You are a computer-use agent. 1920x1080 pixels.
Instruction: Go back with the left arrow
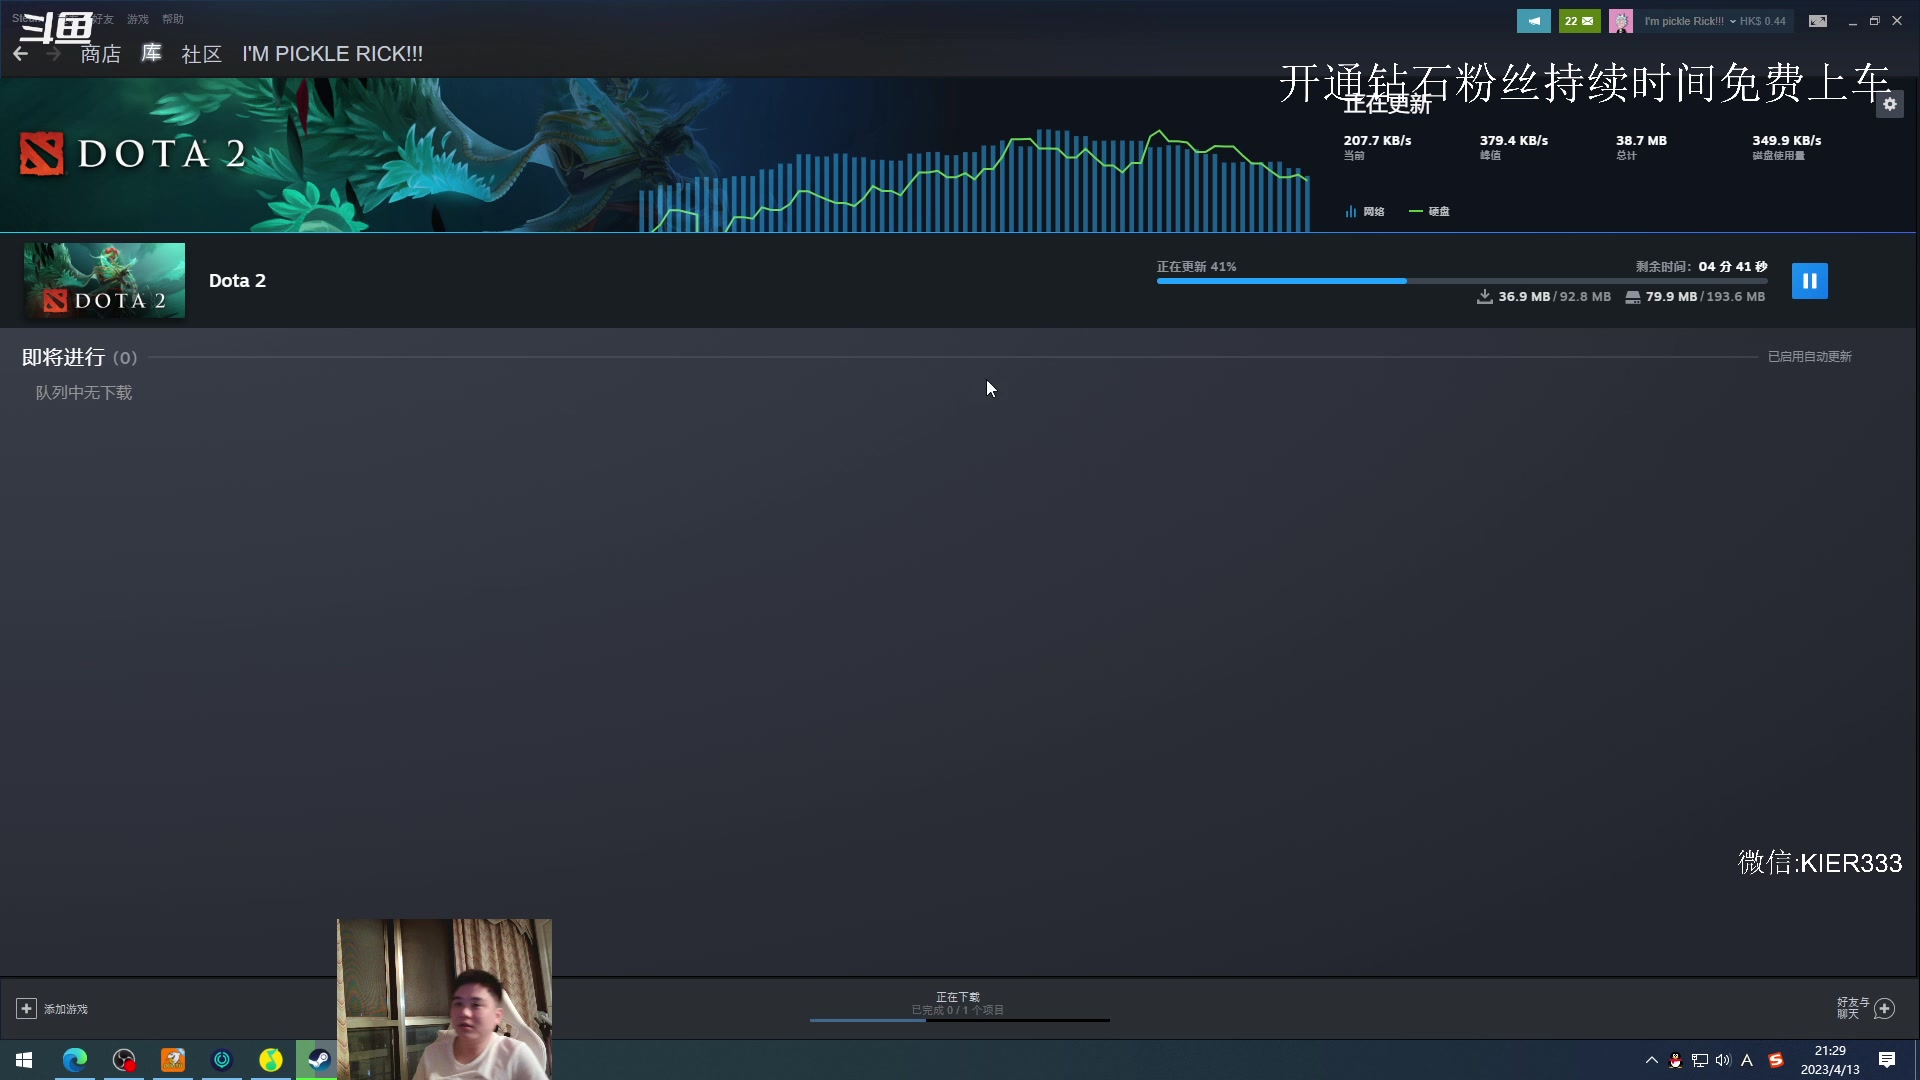pos(21,54)
